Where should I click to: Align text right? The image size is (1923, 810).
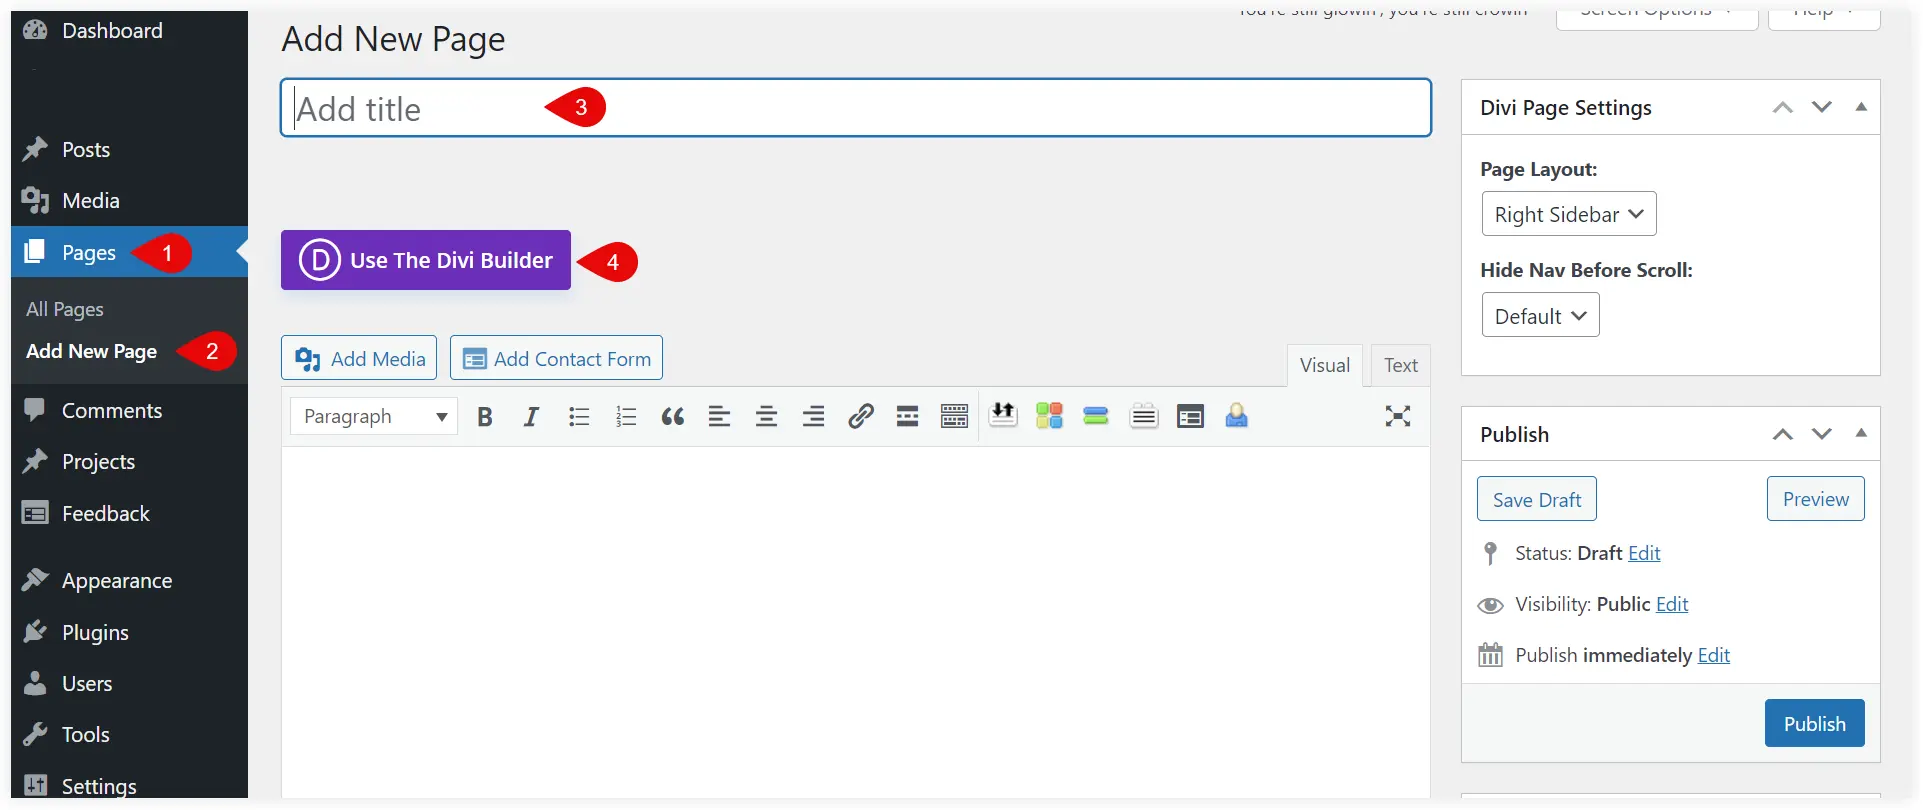814,417
